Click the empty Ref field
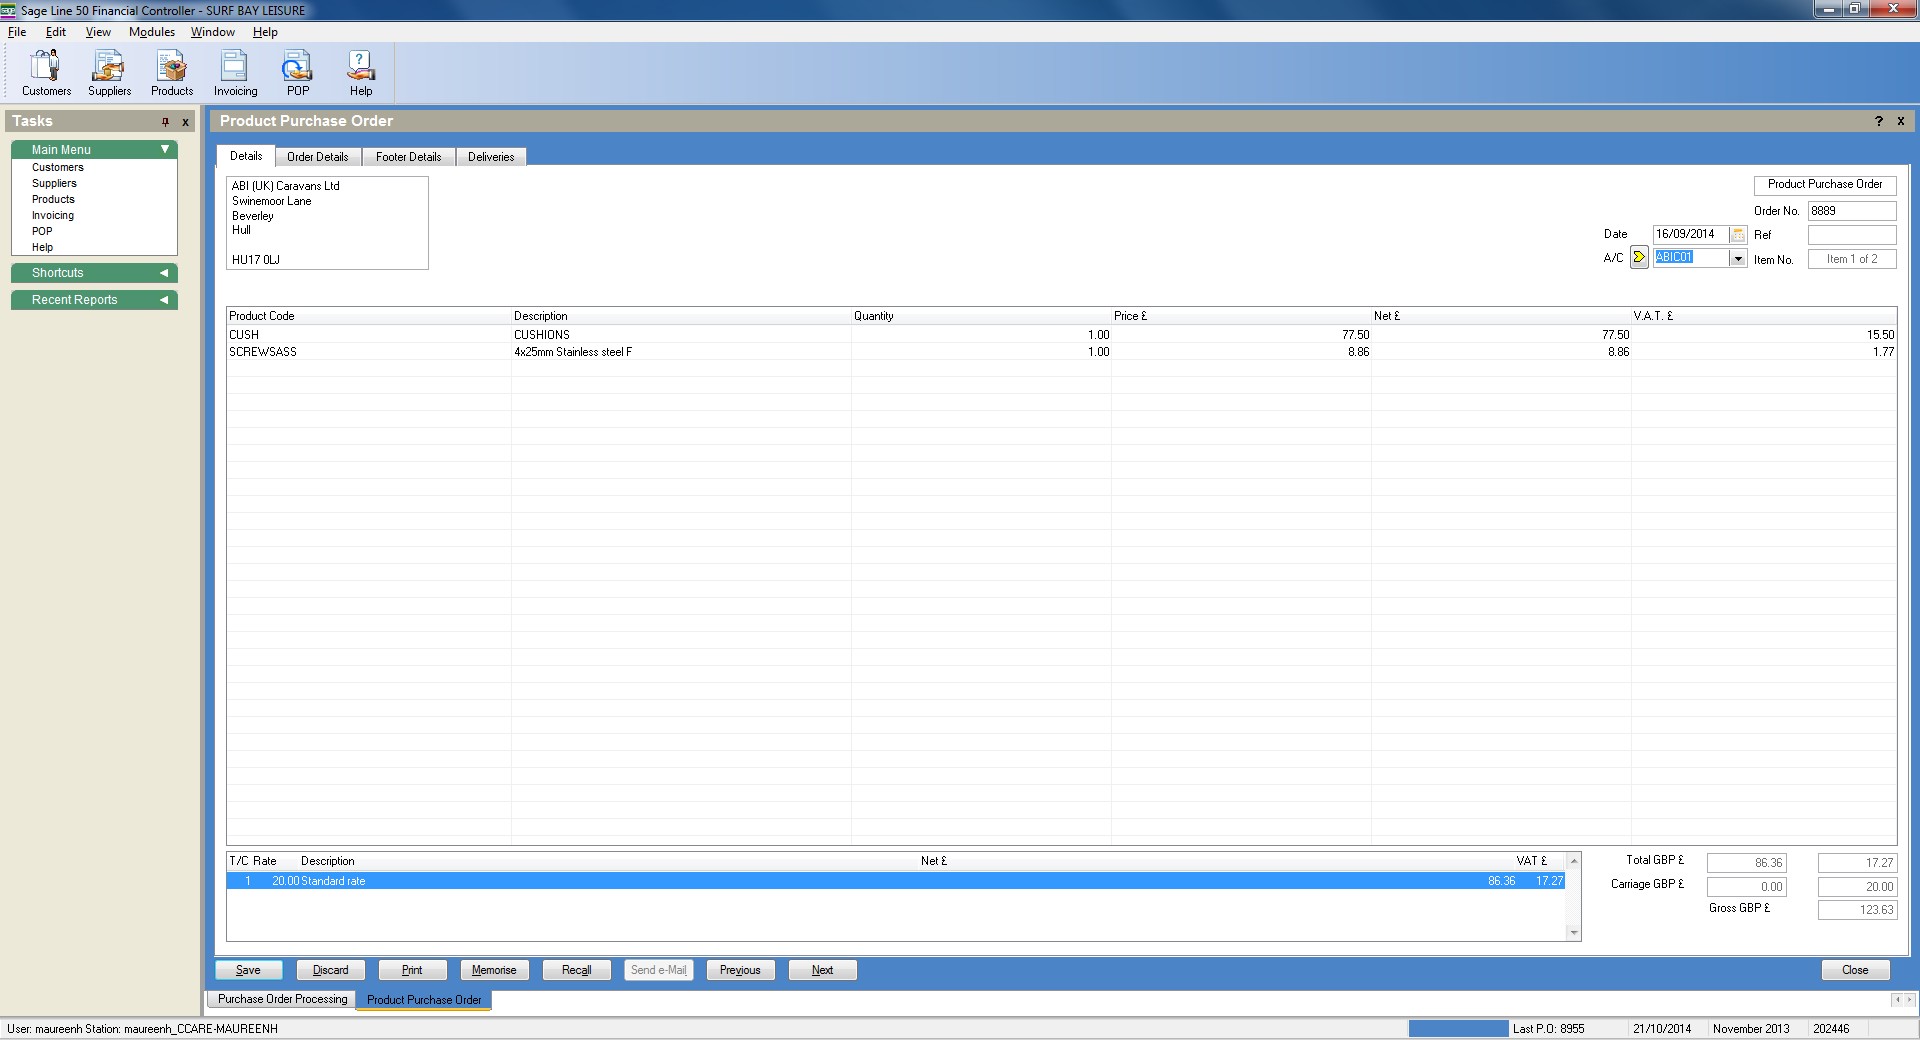 [x=1852, y=235]
